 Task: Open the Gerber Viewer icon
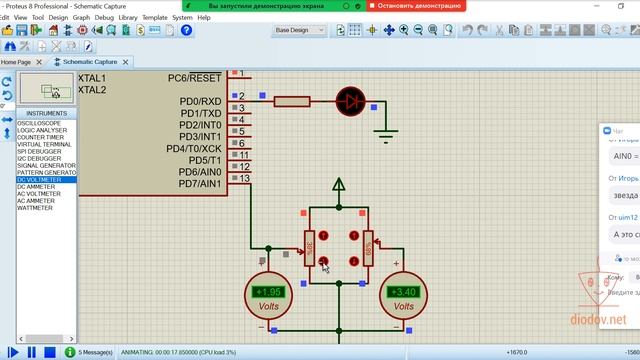click(x=111, y=30)
